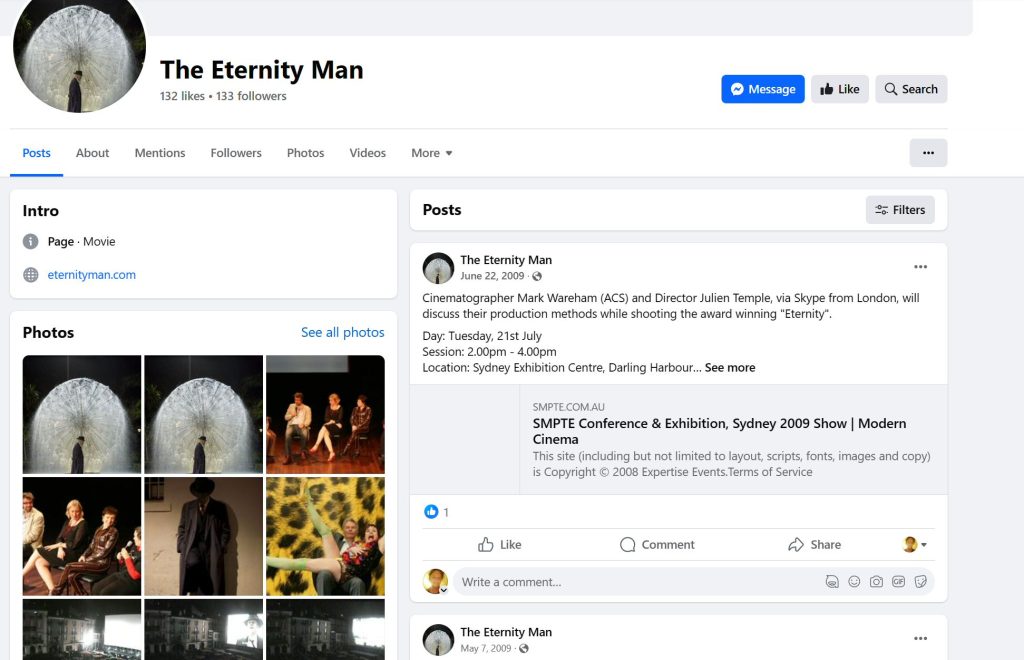Click the blue like reaction icon

tap(431, 512)
